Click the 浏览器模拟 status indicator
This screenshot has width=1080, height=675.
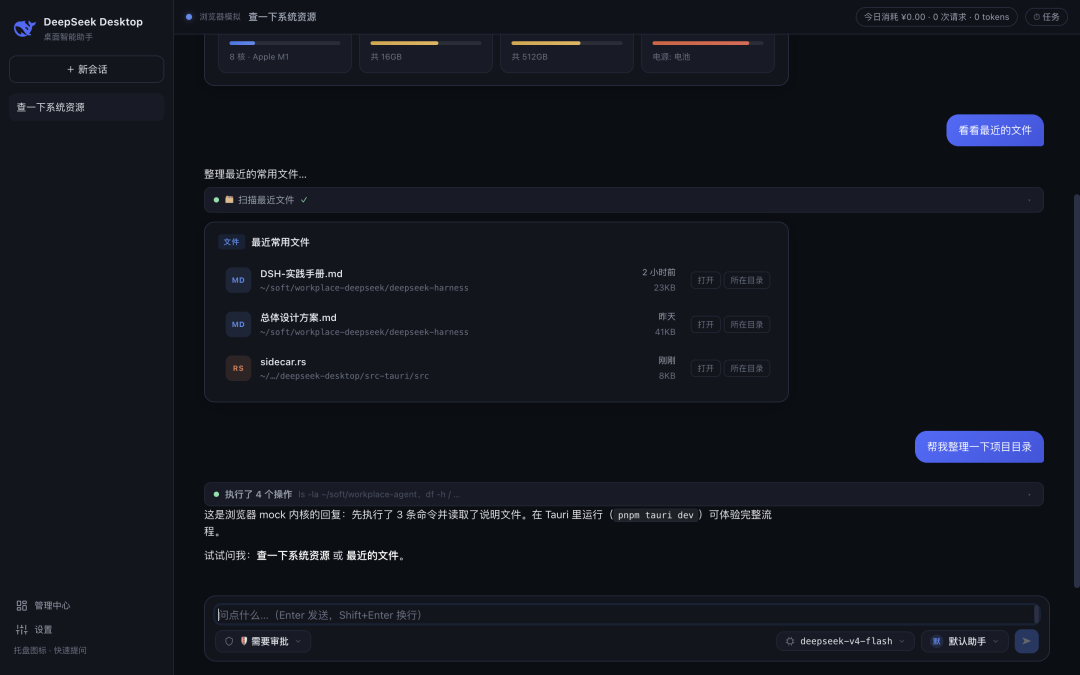[x=214, y=17]
